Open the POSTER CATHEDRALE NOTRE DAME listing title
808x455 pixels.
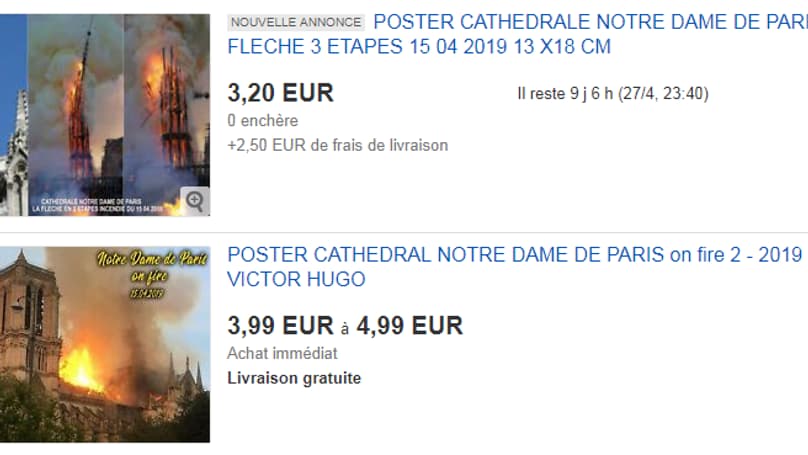[x=517, y=34]
